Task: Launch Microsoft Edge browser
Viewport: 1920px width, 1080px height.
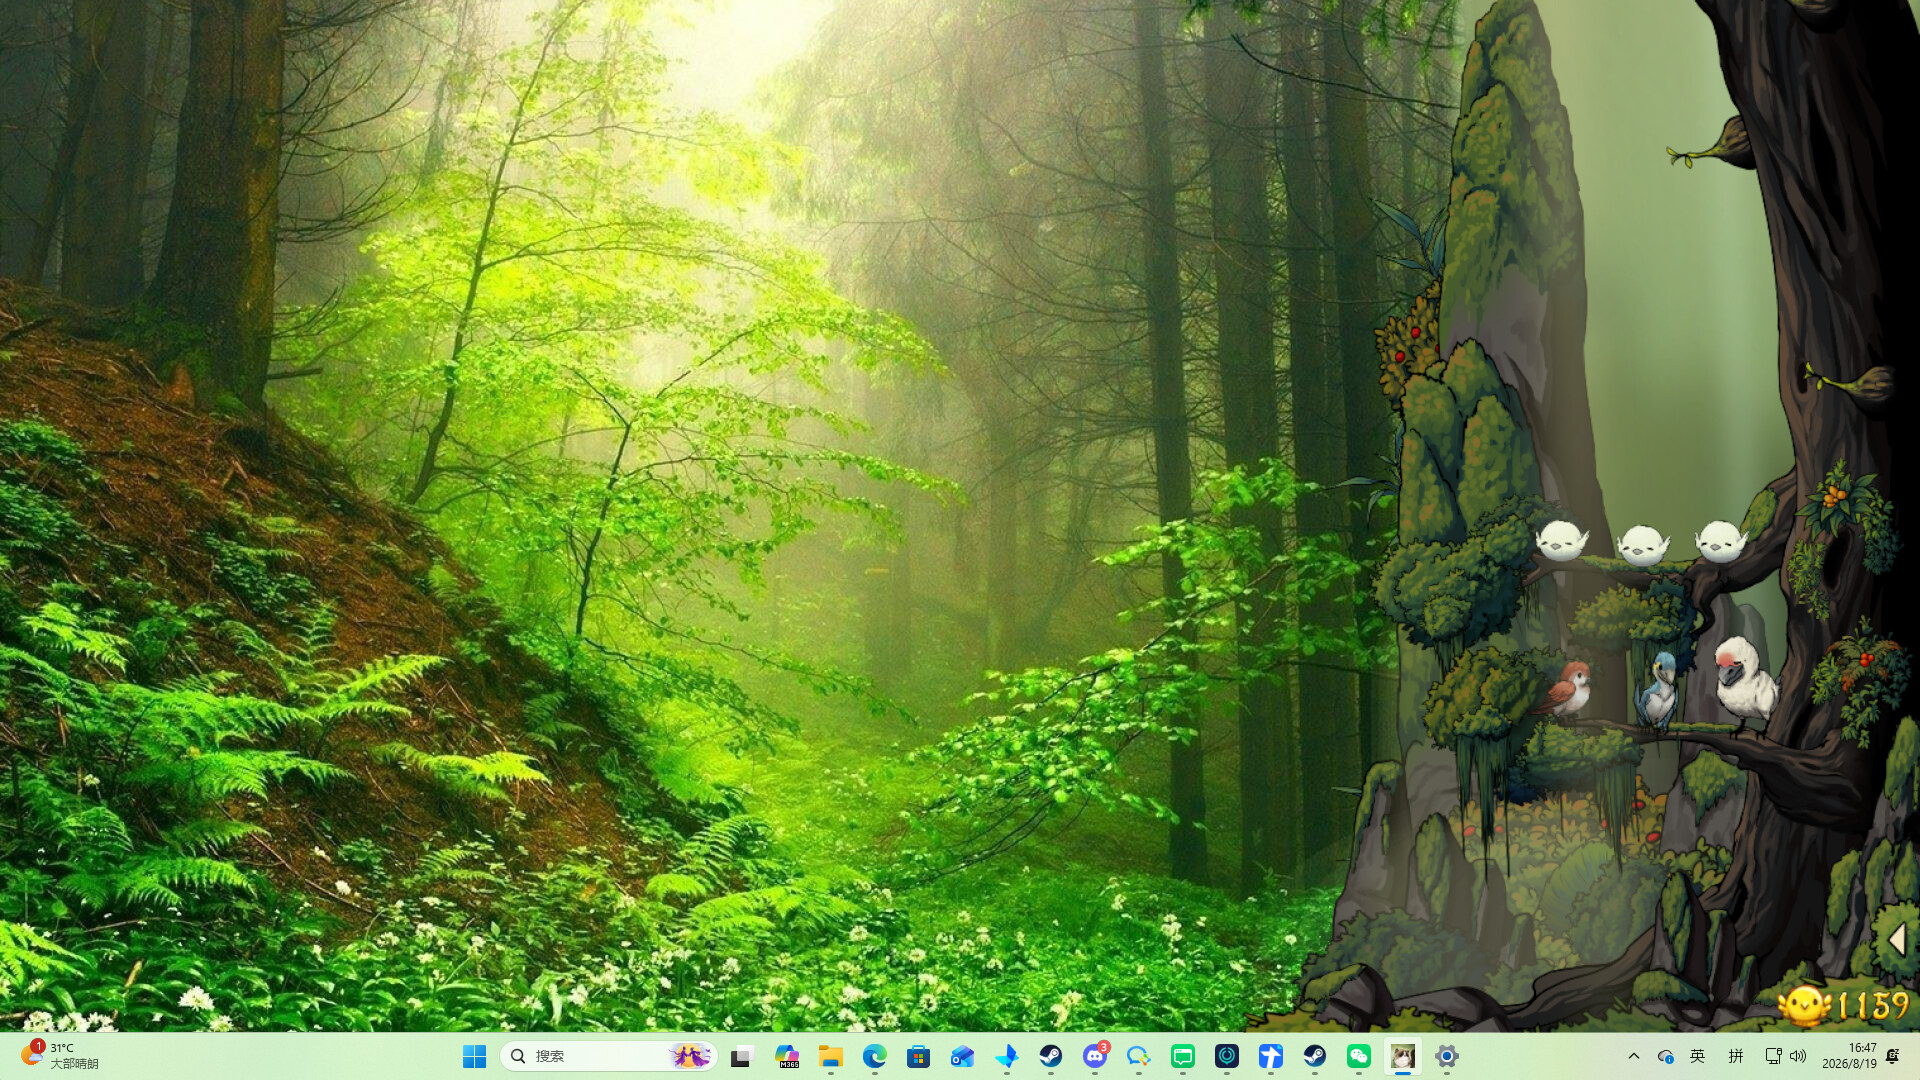Action: coord(875,1056)
